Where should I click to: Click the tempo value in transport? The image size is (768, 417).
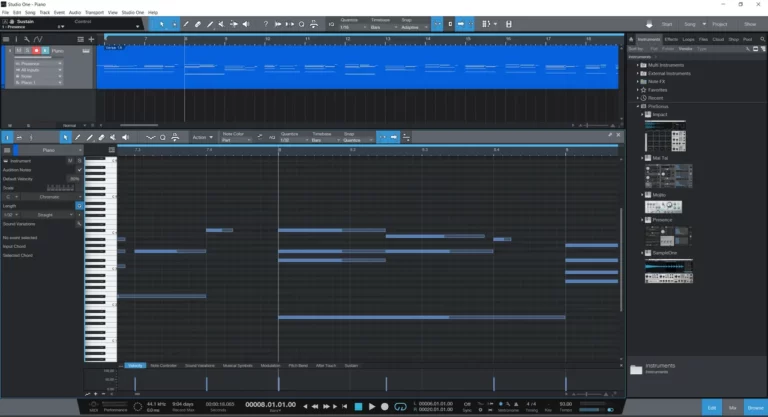[566, 404]
